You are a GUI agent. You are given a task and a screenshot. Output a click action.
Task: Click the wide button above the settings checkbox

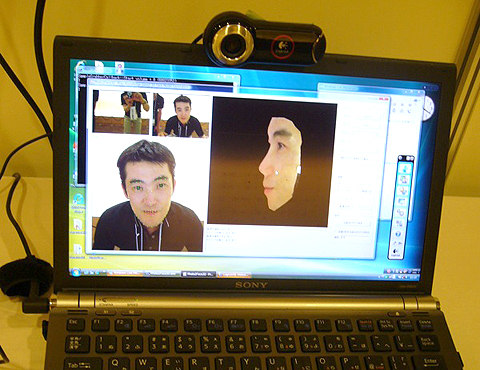point(353,223)
